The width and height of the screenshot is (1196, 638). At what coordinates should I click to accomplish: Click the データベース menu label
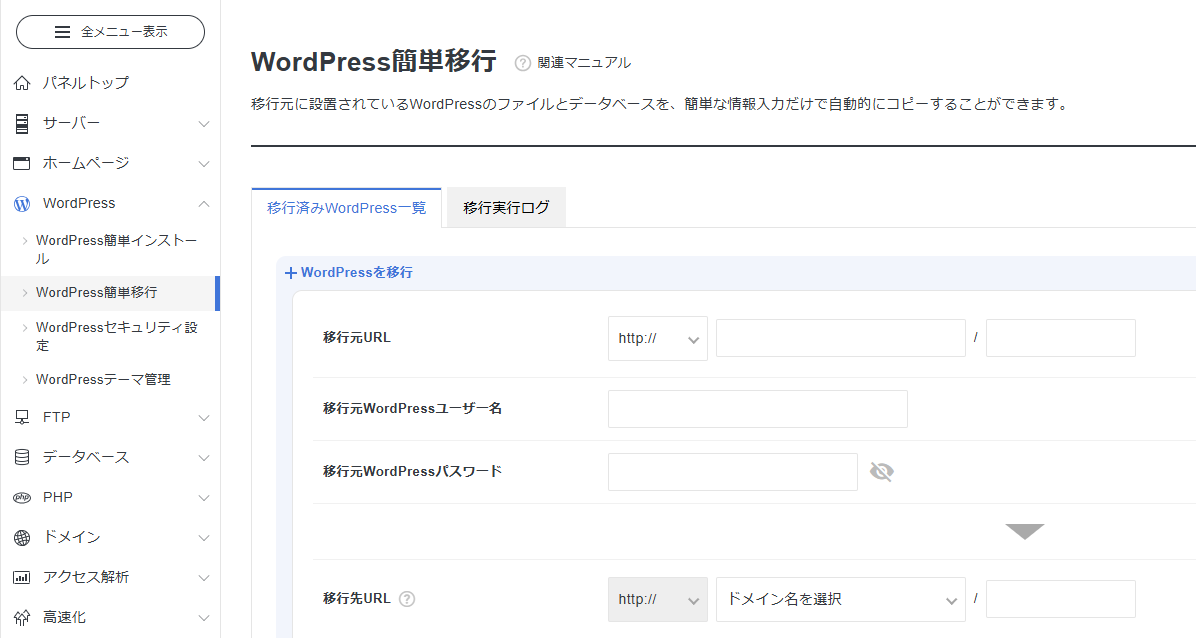(x=85, y=457)
